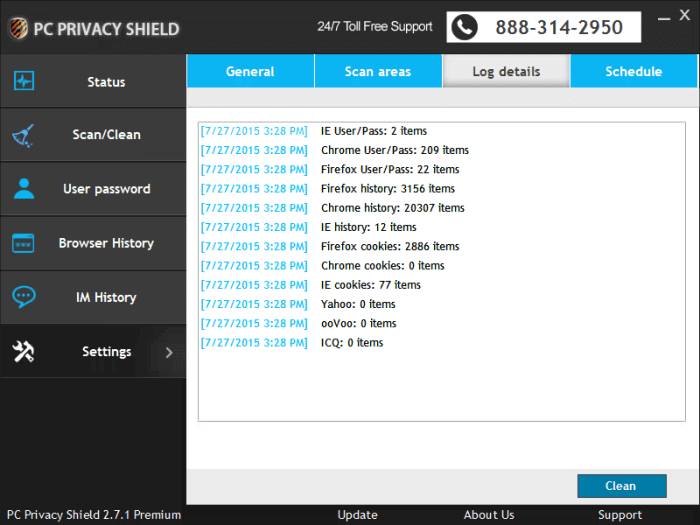Click the Status heartbeat monitor icon
Viewport: 700px width, 525px height.
pos(24,81)
